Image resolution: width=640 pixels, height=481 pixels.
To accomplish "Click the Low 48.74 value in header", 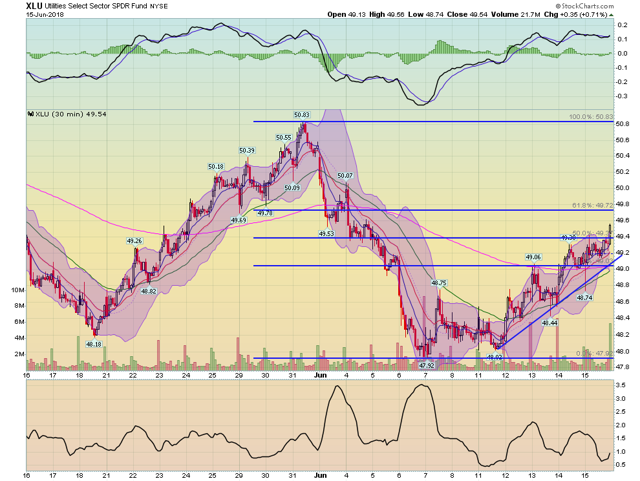I will pos(425,14).
